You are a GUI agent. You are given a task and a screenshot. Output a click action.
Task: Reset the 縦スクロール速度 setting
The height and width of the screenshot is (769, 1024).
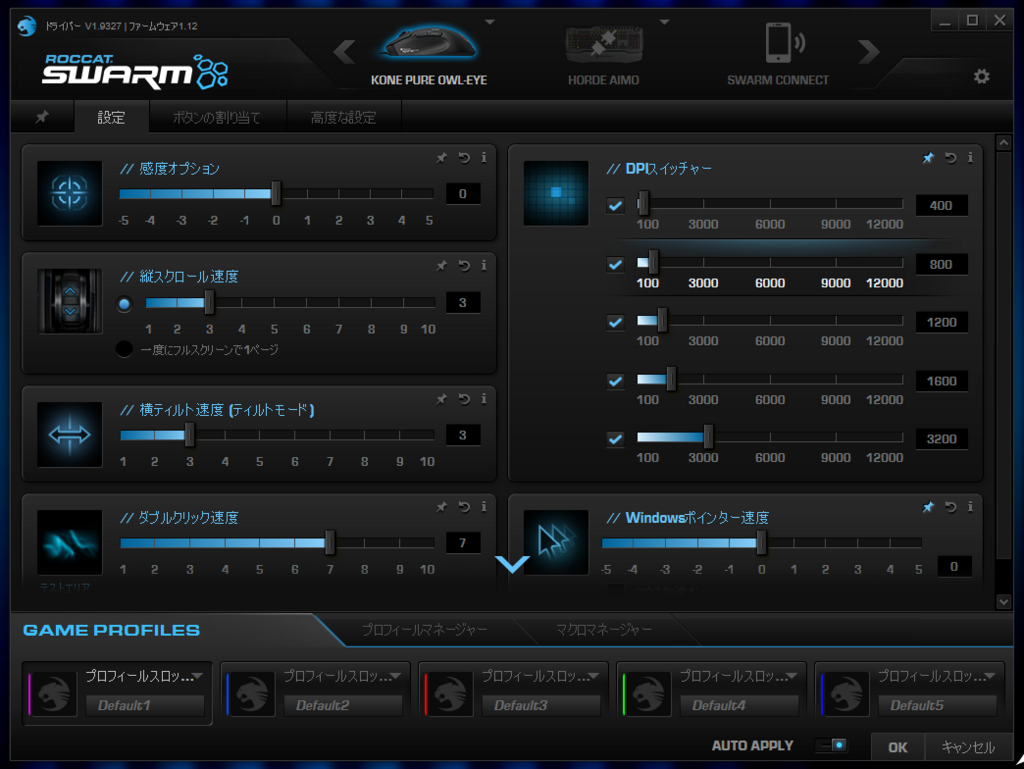point(464,265)
